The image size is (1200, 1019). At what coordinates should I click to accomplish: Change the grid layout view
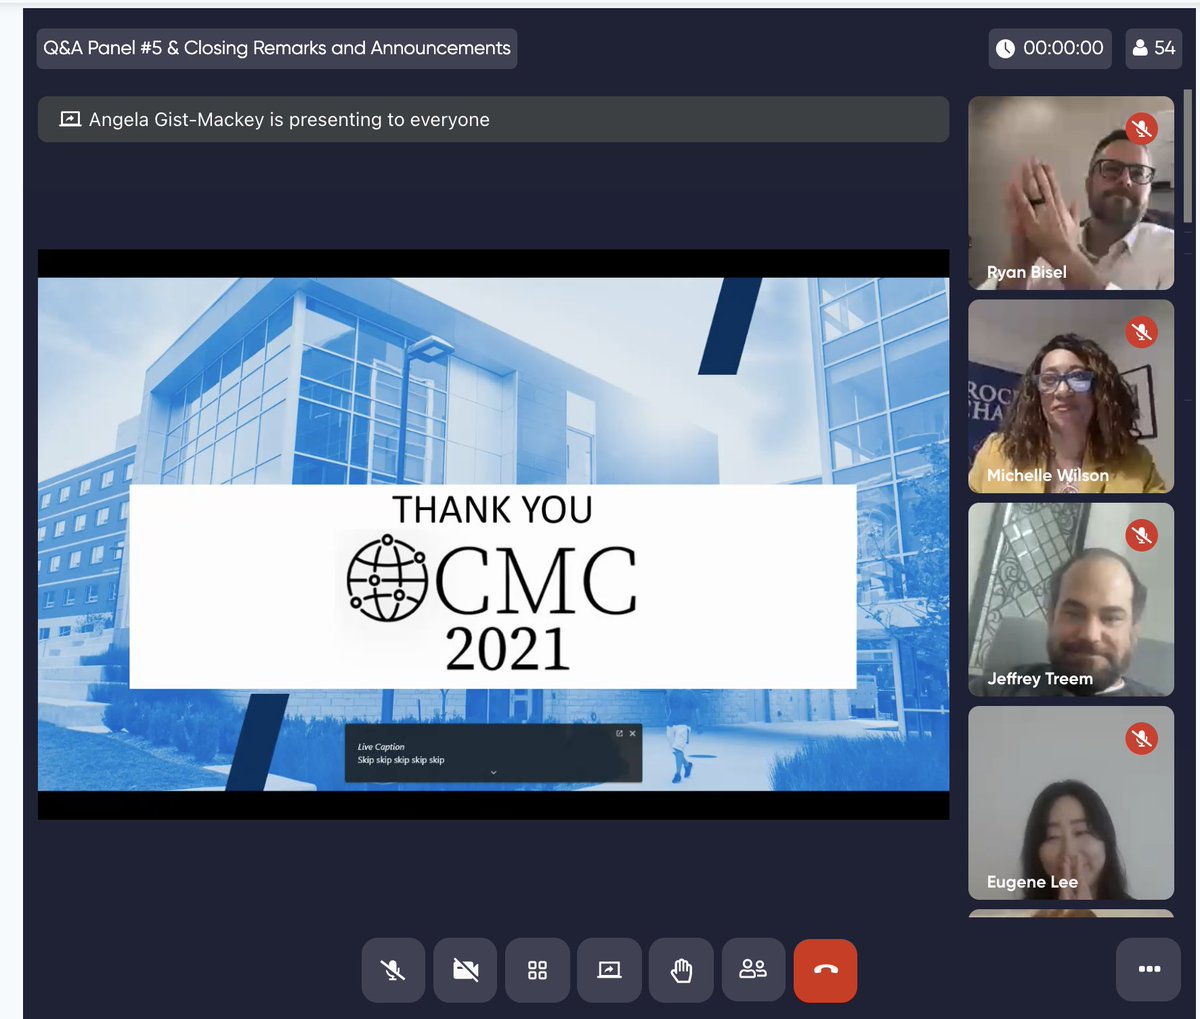pos(537,970)
